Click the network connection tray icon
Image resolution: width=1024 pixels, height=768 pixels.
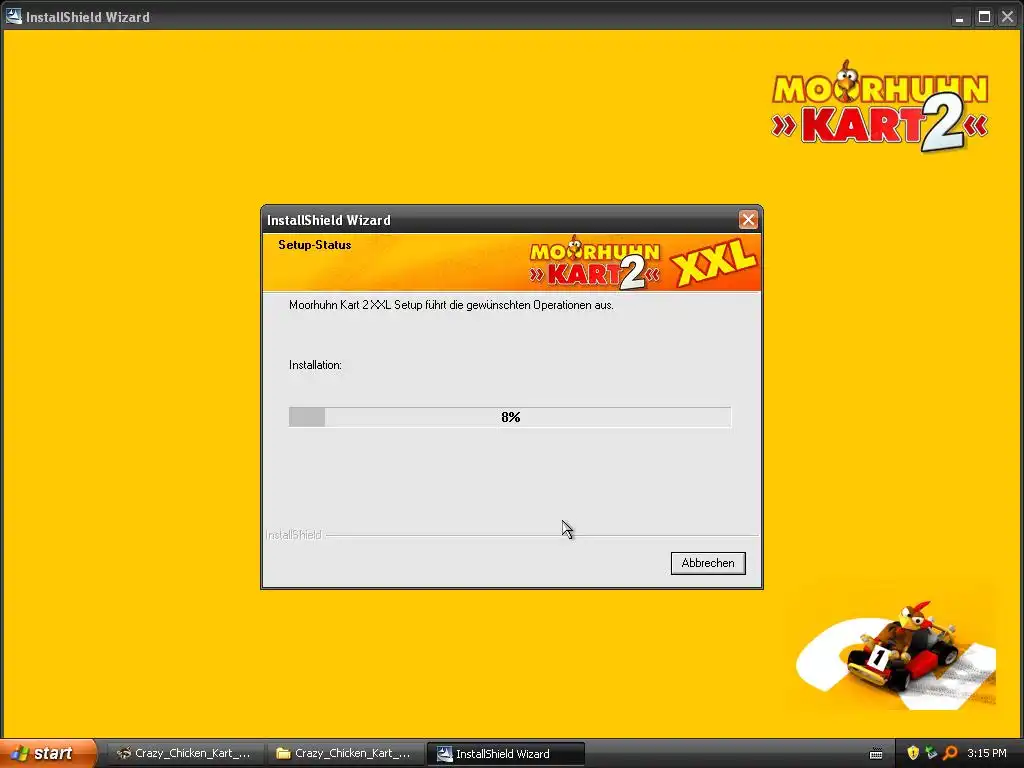tap(931, 753)
